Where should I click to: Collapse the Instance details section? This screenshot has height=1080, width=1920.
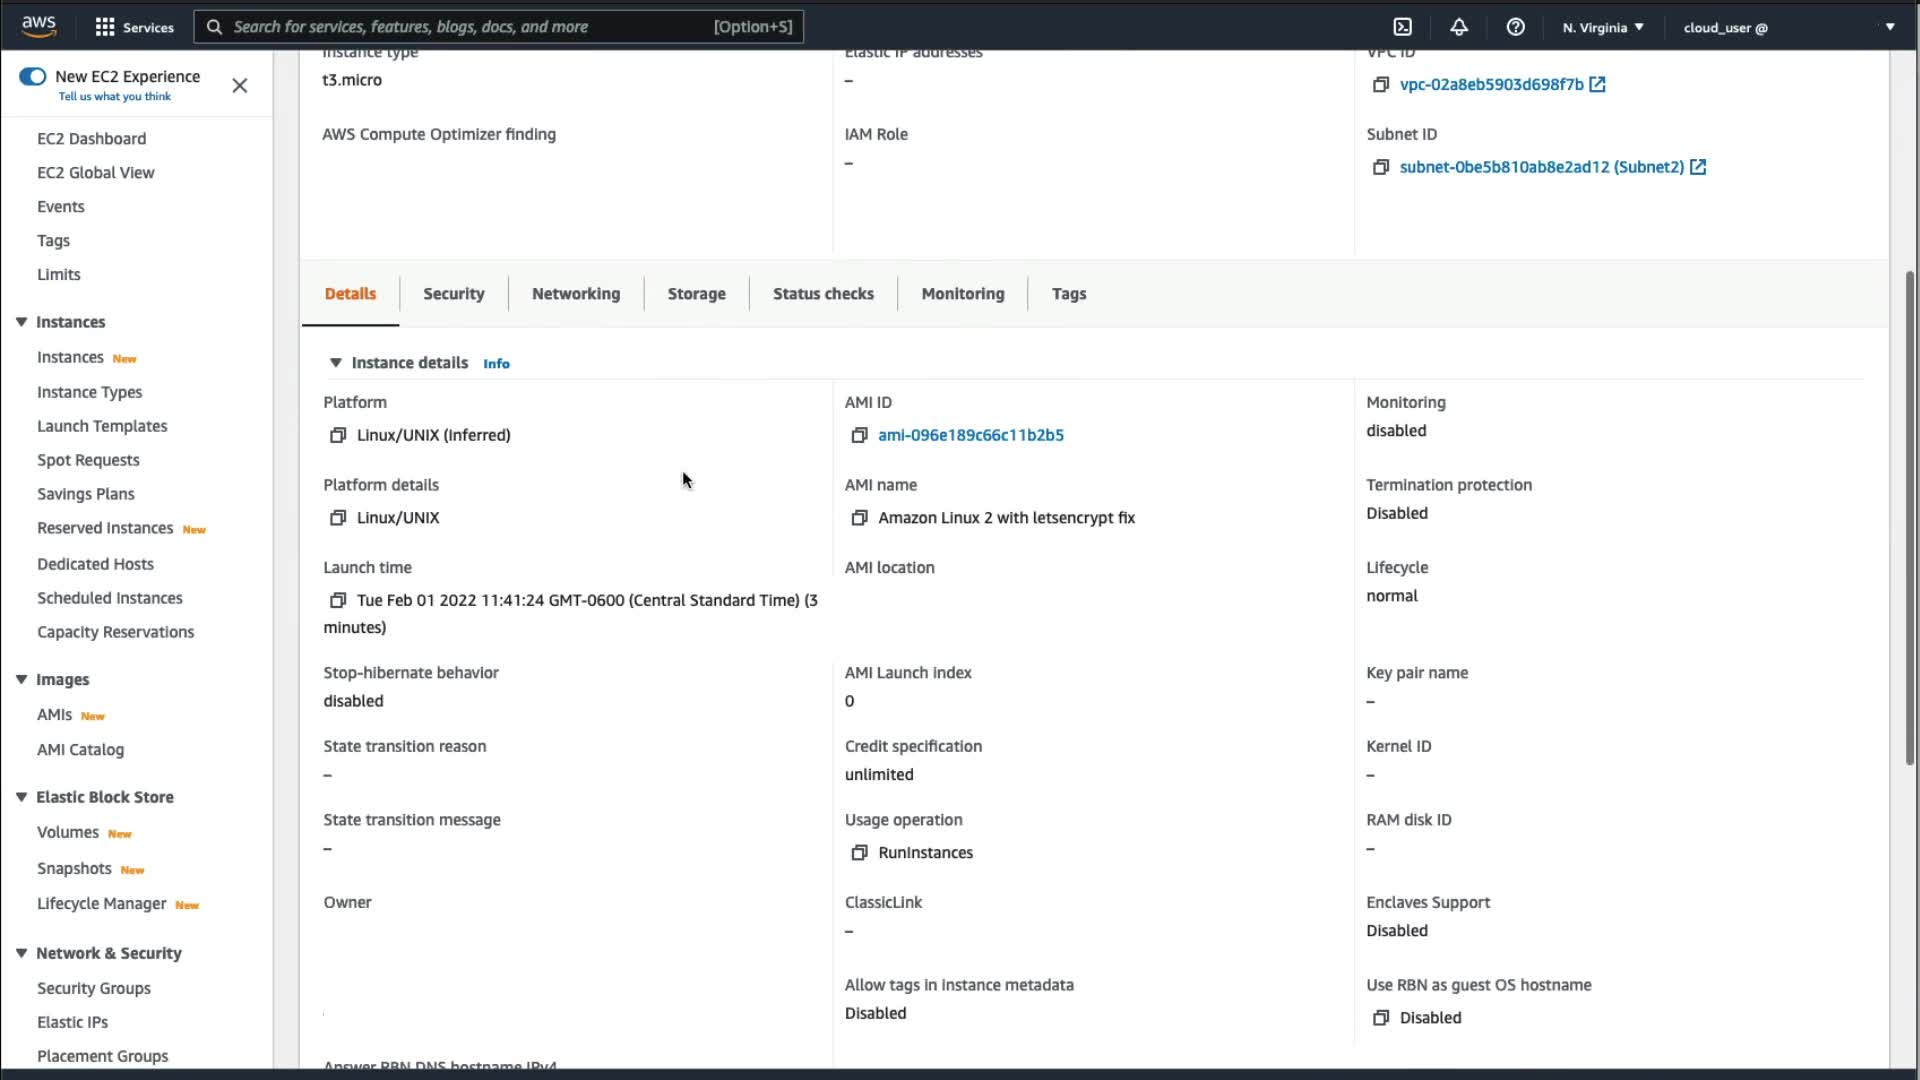point(336,363)
